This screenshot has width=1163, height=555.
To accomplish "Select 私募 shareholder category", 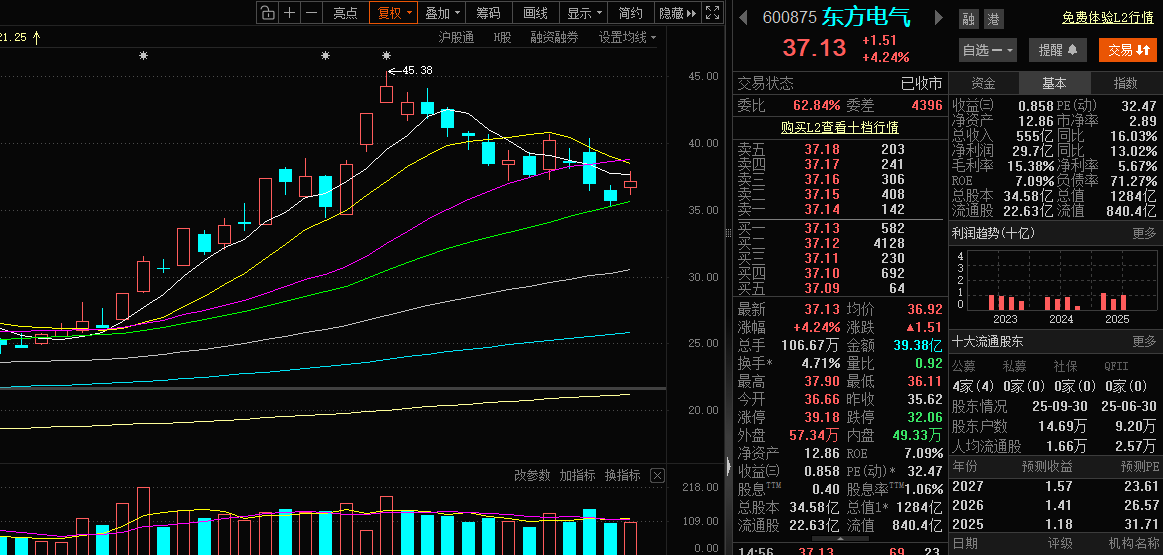I will [x=1015, y=366].
